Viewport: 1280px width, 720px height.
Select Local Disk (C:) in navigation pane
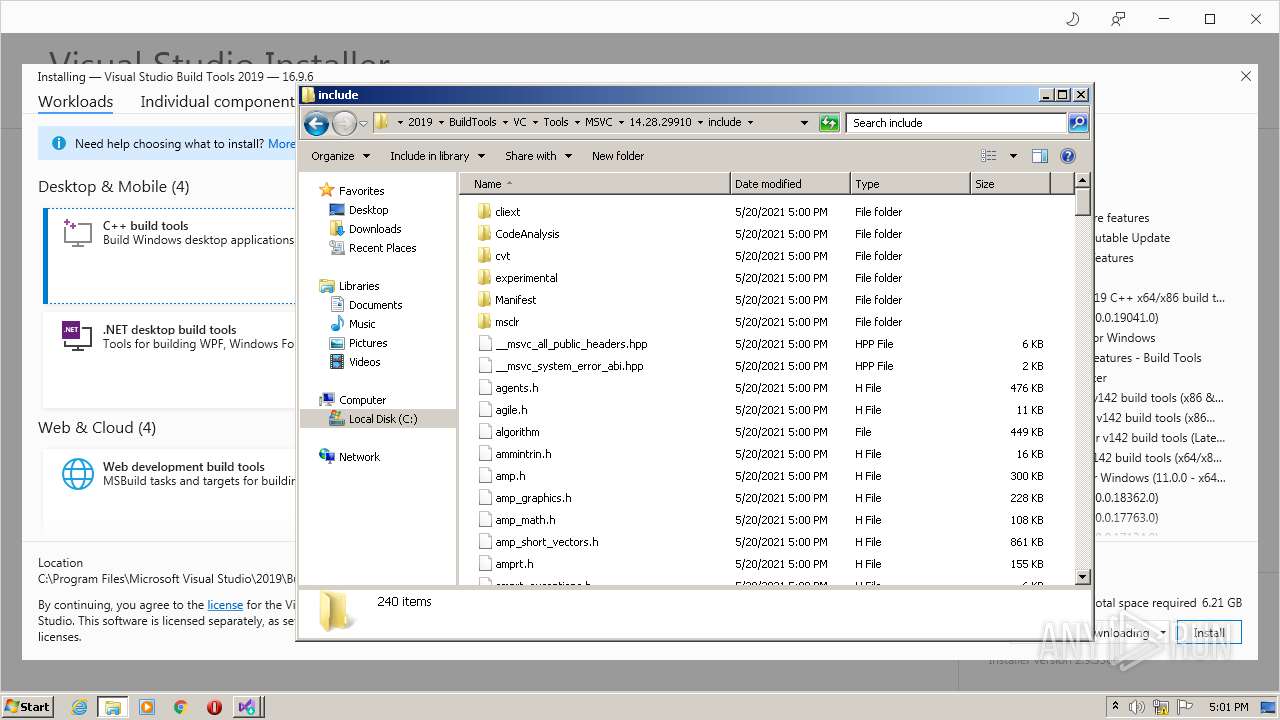383,419
